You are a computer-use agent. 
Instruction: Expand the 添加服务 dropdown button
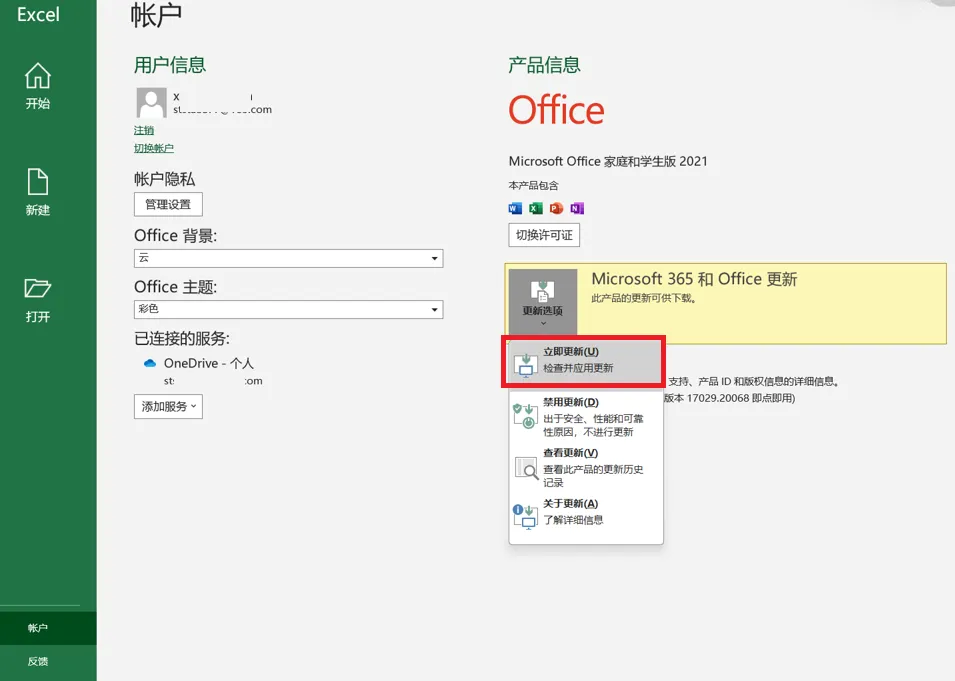click(x=168, y=406)
